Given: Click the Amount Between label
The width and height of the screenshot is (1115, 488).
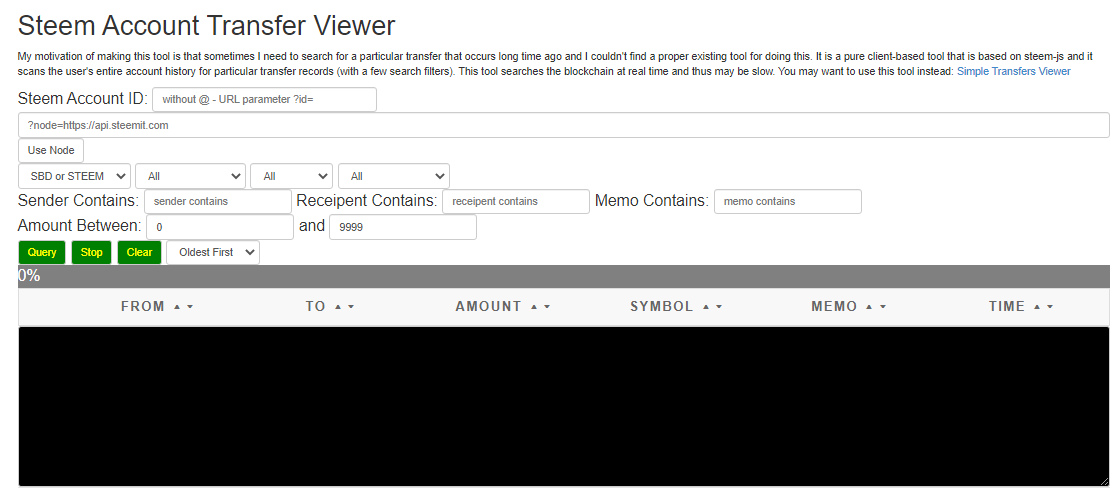Looking at the screenshot, I should coord(80,226).
